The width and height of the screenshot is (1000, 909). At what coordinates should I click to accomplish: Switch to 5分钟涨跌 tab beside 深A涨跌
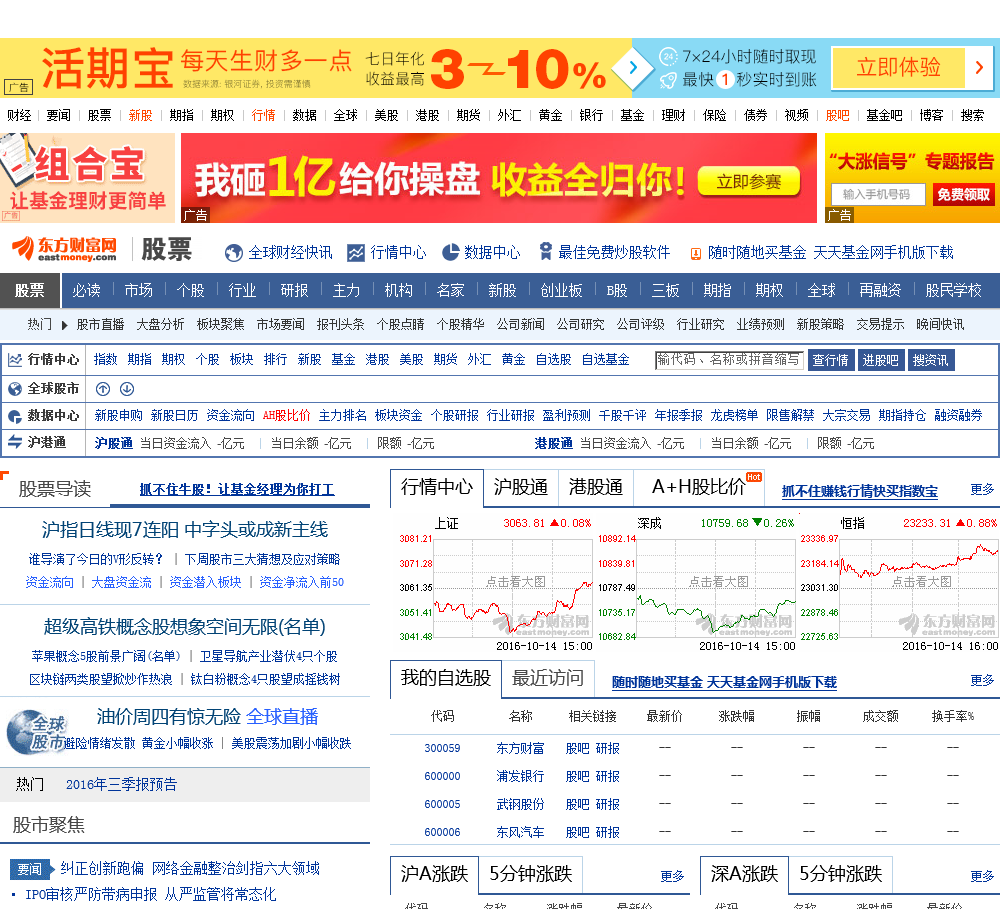point(841,874)
